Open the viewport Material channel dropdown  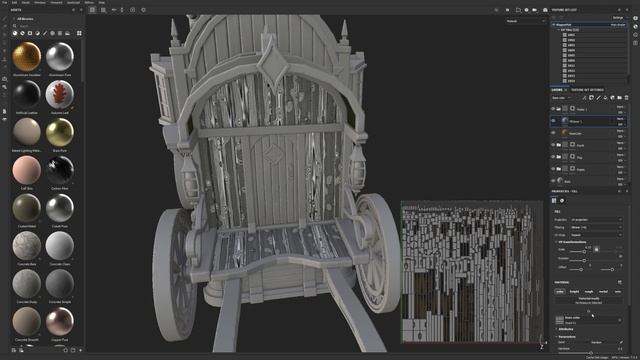[526, 21]
